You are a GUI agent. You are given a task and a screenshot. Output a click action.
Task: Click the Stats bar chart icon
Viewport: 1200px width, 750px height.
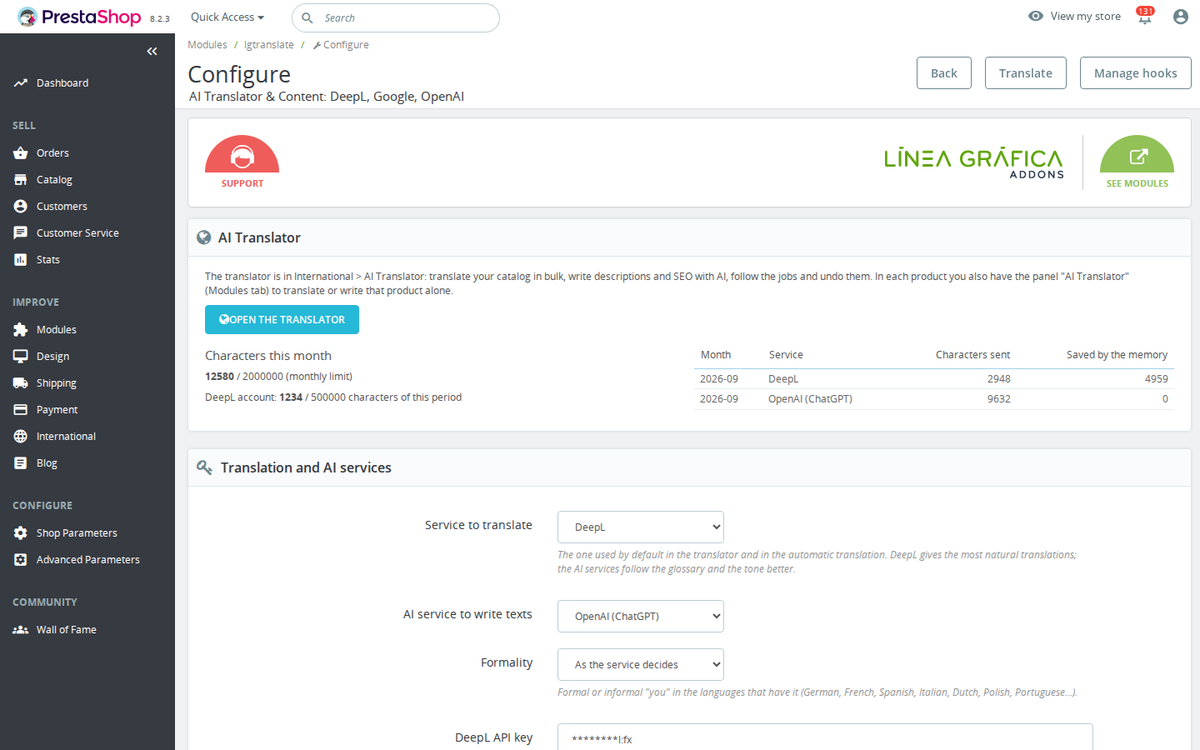click(20, 259)
